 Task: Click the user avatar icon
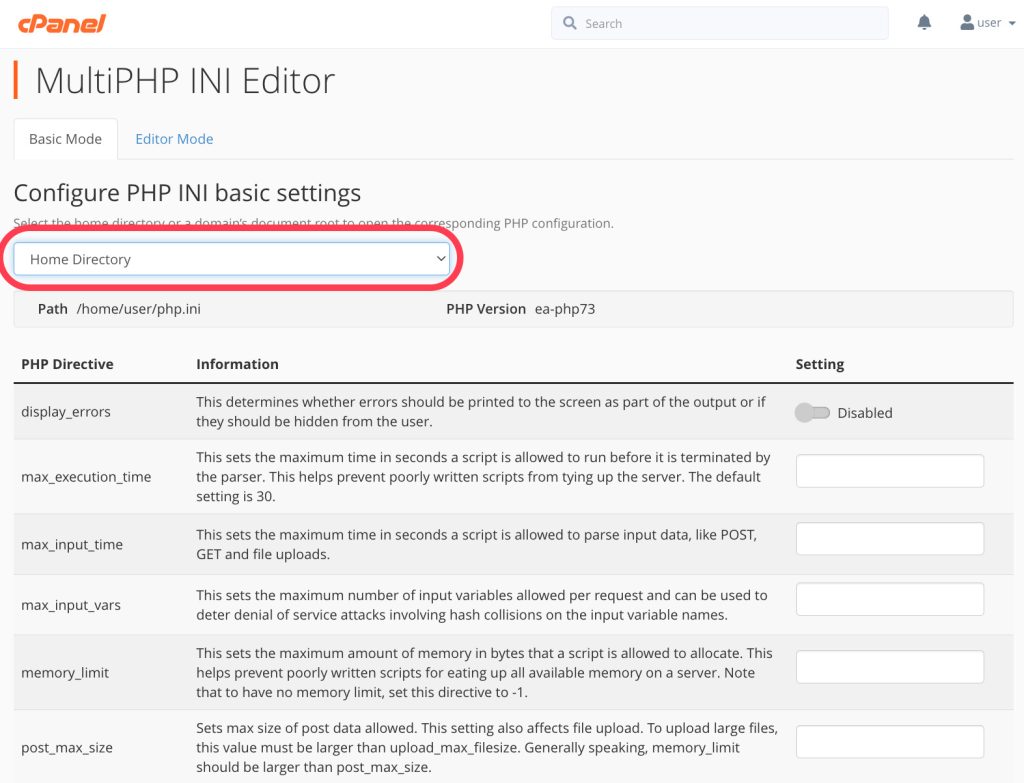coord(967,23)
